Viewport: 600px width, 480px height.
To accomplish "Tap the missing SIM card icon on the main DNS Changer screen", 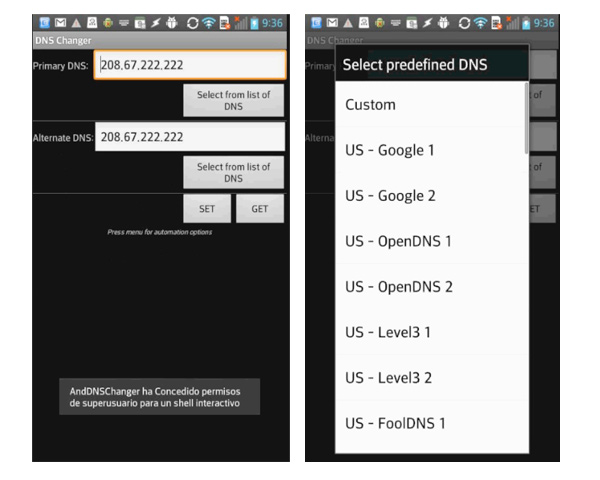I will pyautogui.click(x=225, y=23).
